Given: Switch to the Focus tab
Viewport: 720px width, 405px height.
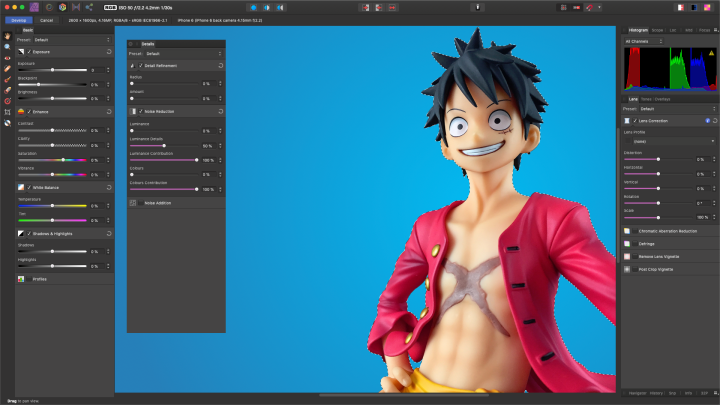Looking at the screenshot, I should (704, 30).
